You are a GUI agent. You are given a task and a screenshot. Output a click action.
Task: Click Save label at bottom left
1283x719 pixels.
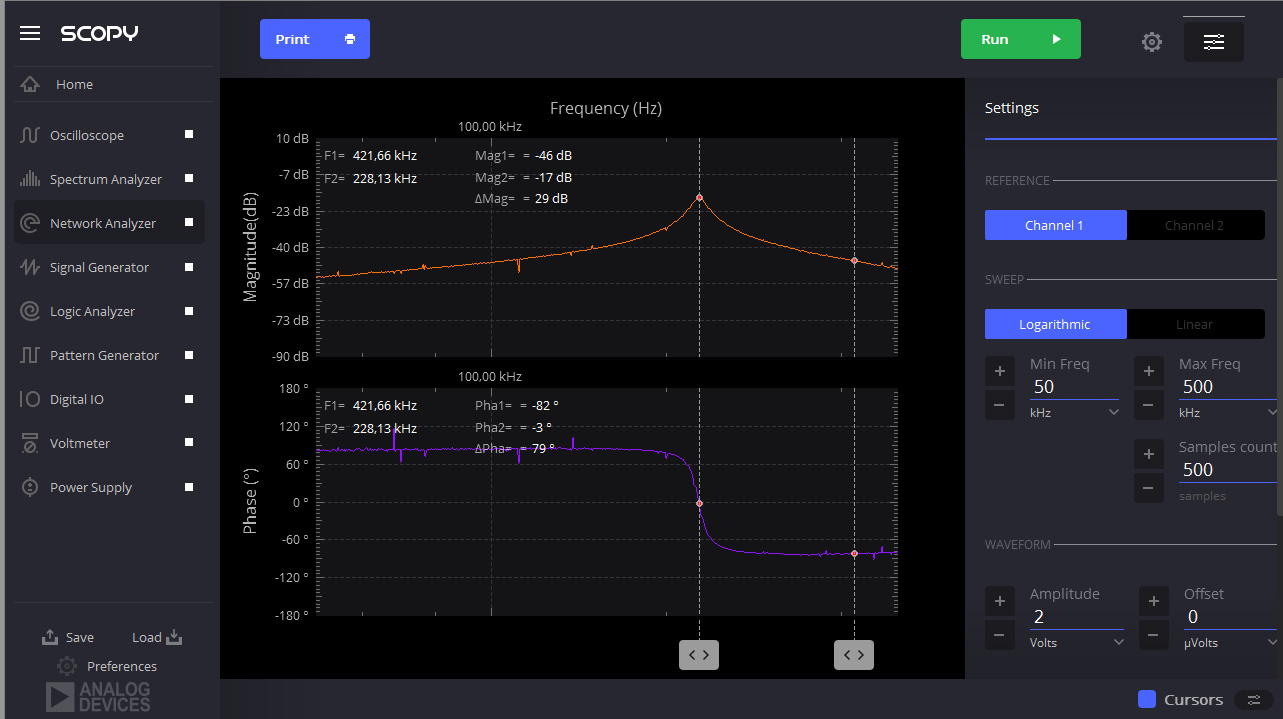click(80, 638)
